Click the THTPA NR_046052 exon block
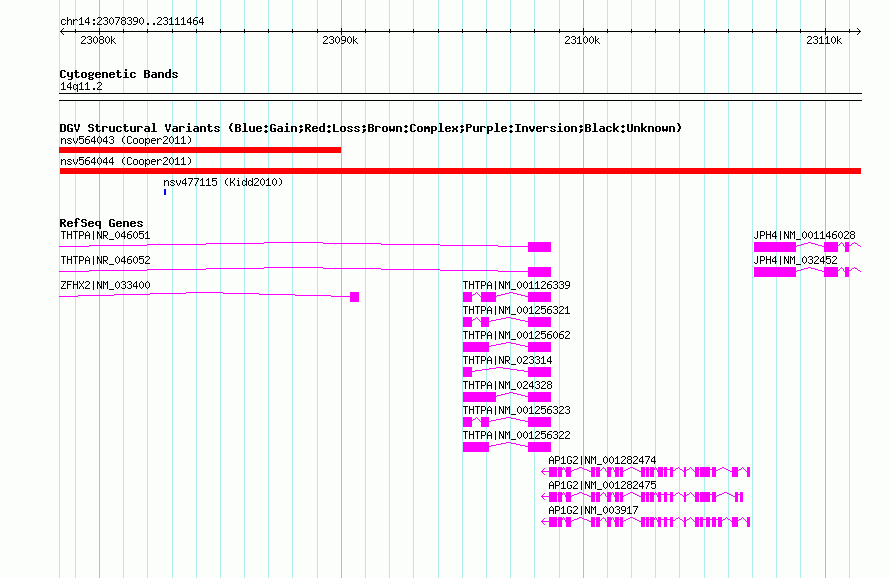Screen dimensions: 890x578 [x=539, y=272]
